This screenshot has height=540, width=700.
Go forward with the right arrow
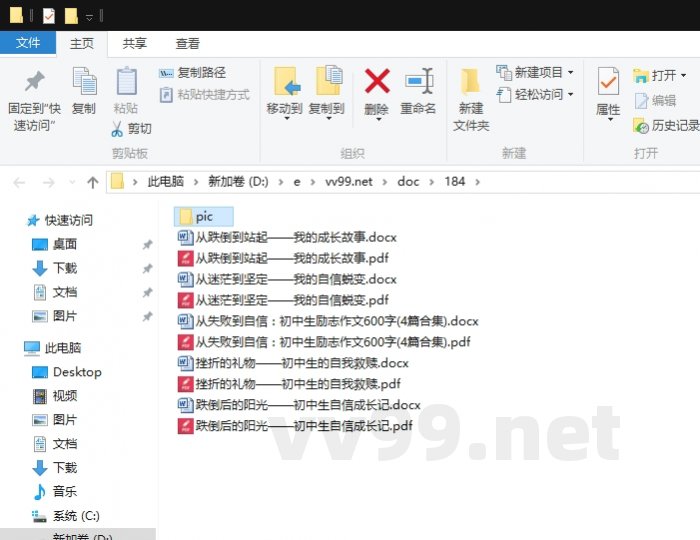[x=48, y=183]
